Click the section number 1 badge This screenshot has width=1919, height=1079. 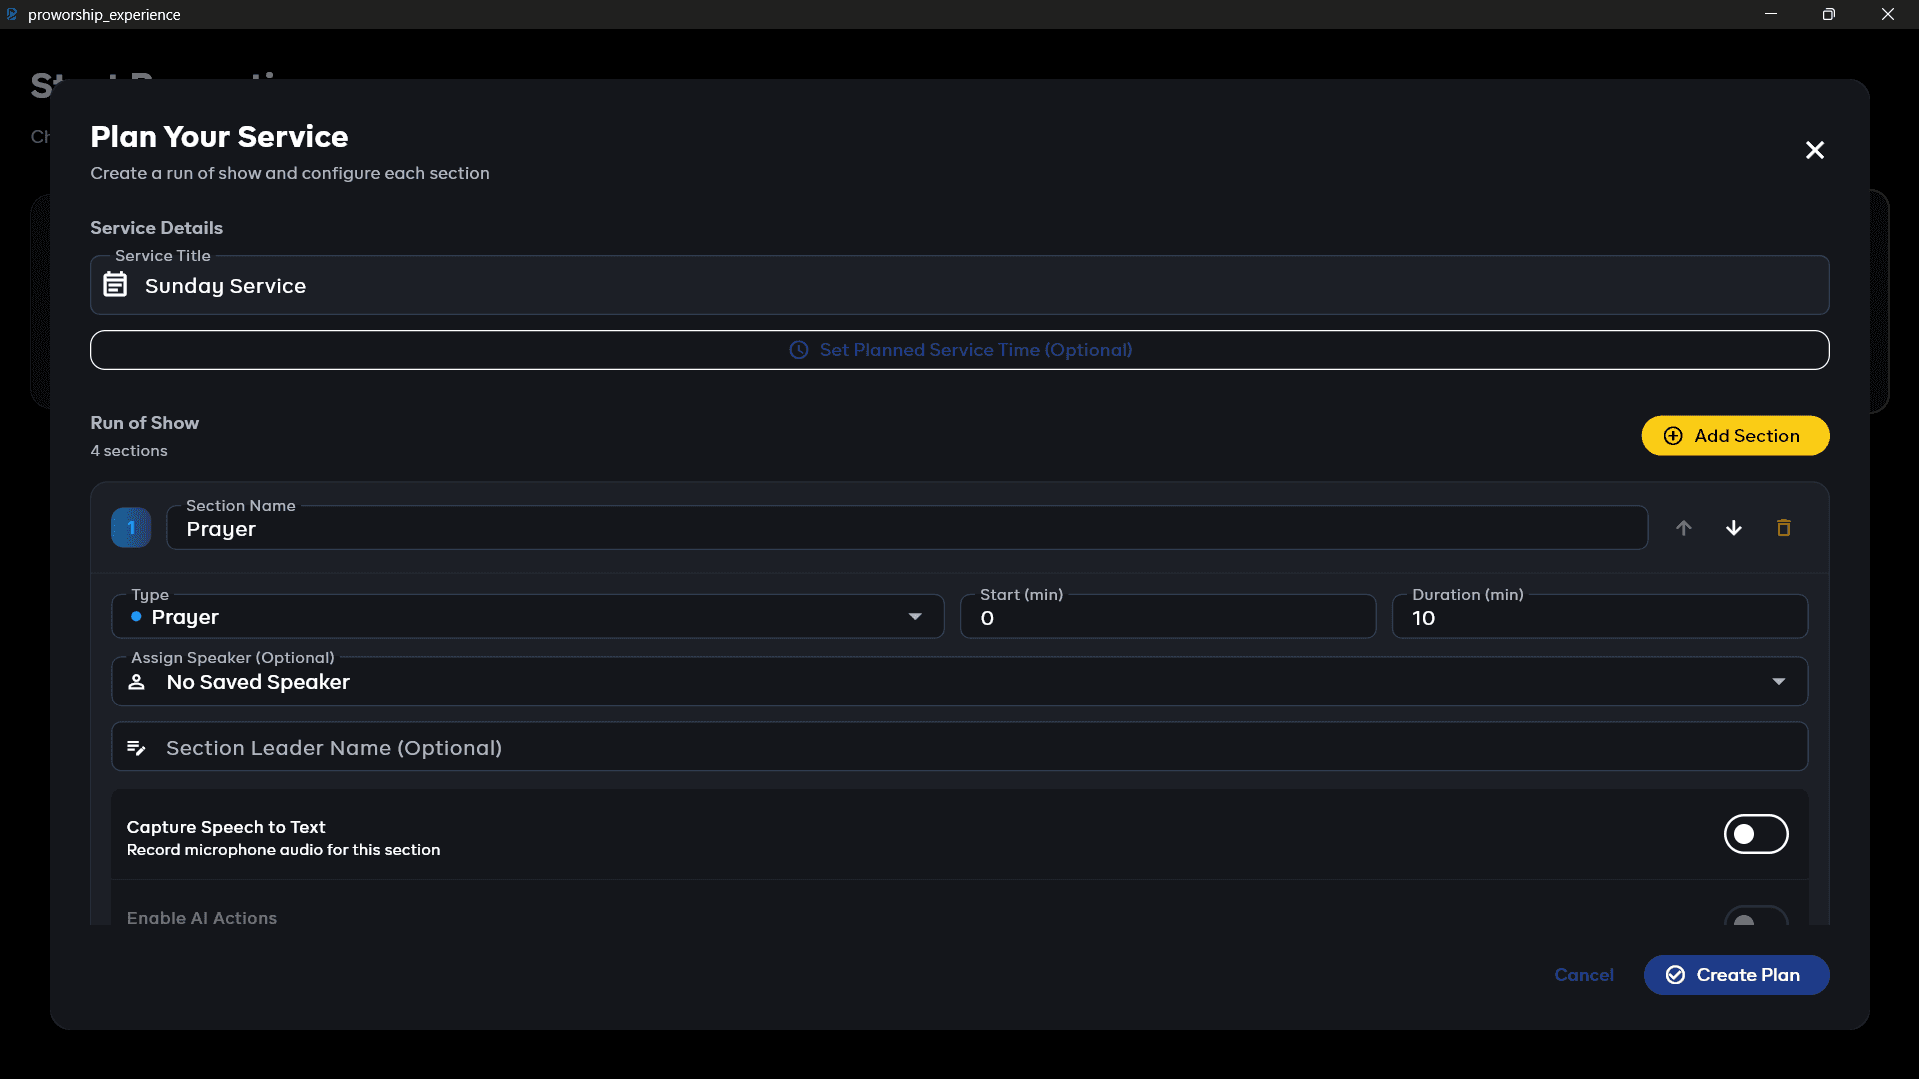(131, 527)
